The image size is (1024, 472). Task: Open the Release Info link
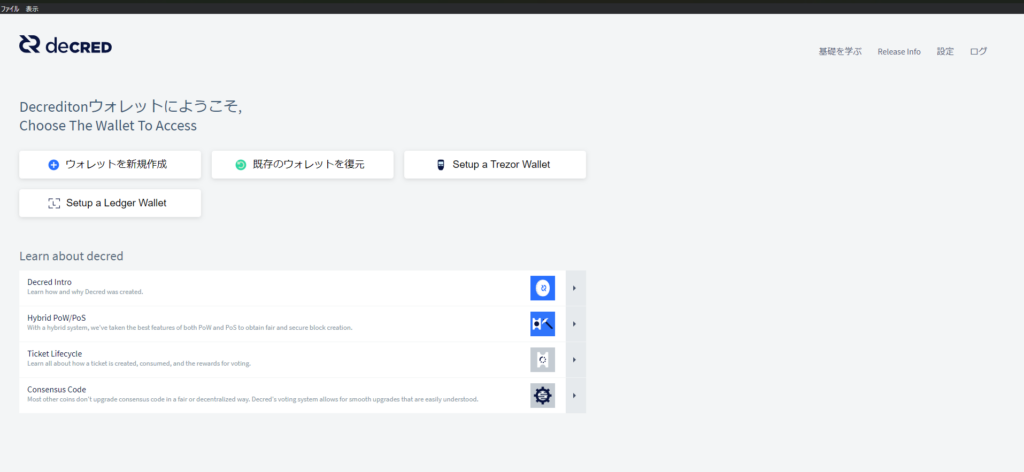(x=899, y=51)
